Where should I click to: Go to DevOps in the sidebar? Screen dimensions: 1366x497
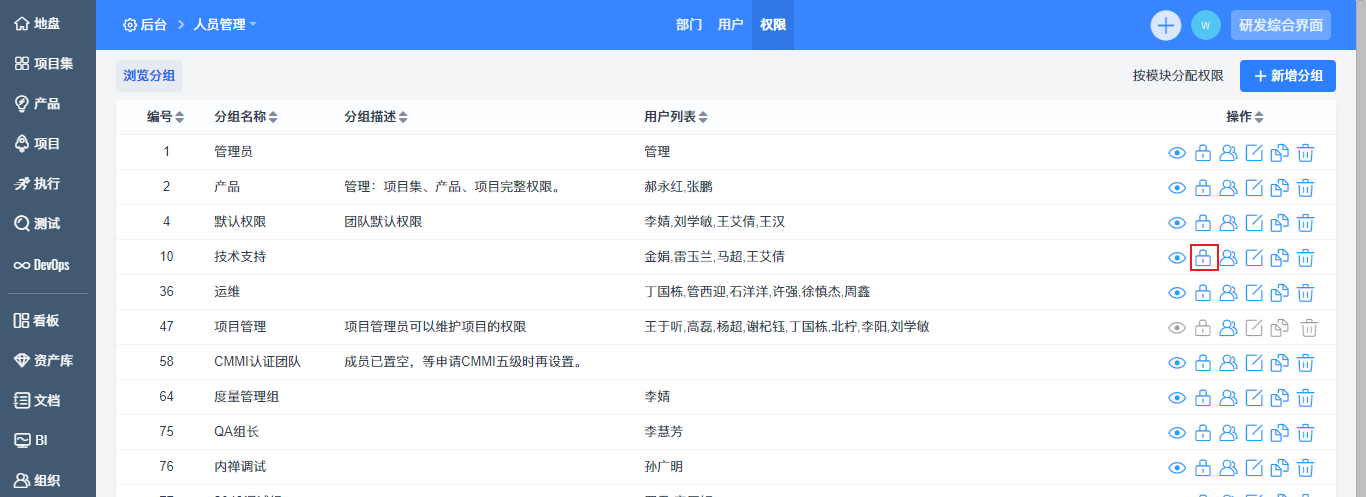click(x=40, y=265)
